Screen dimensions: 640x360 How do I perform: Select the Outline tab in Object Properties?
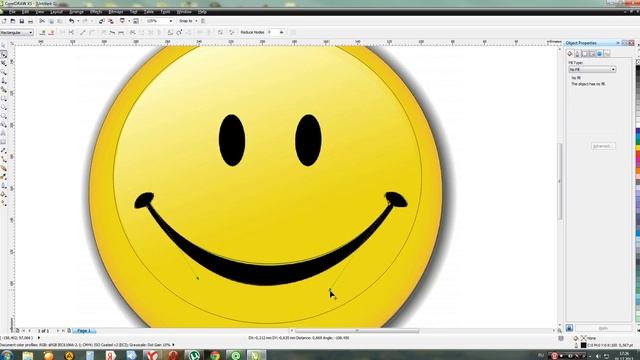577,53
